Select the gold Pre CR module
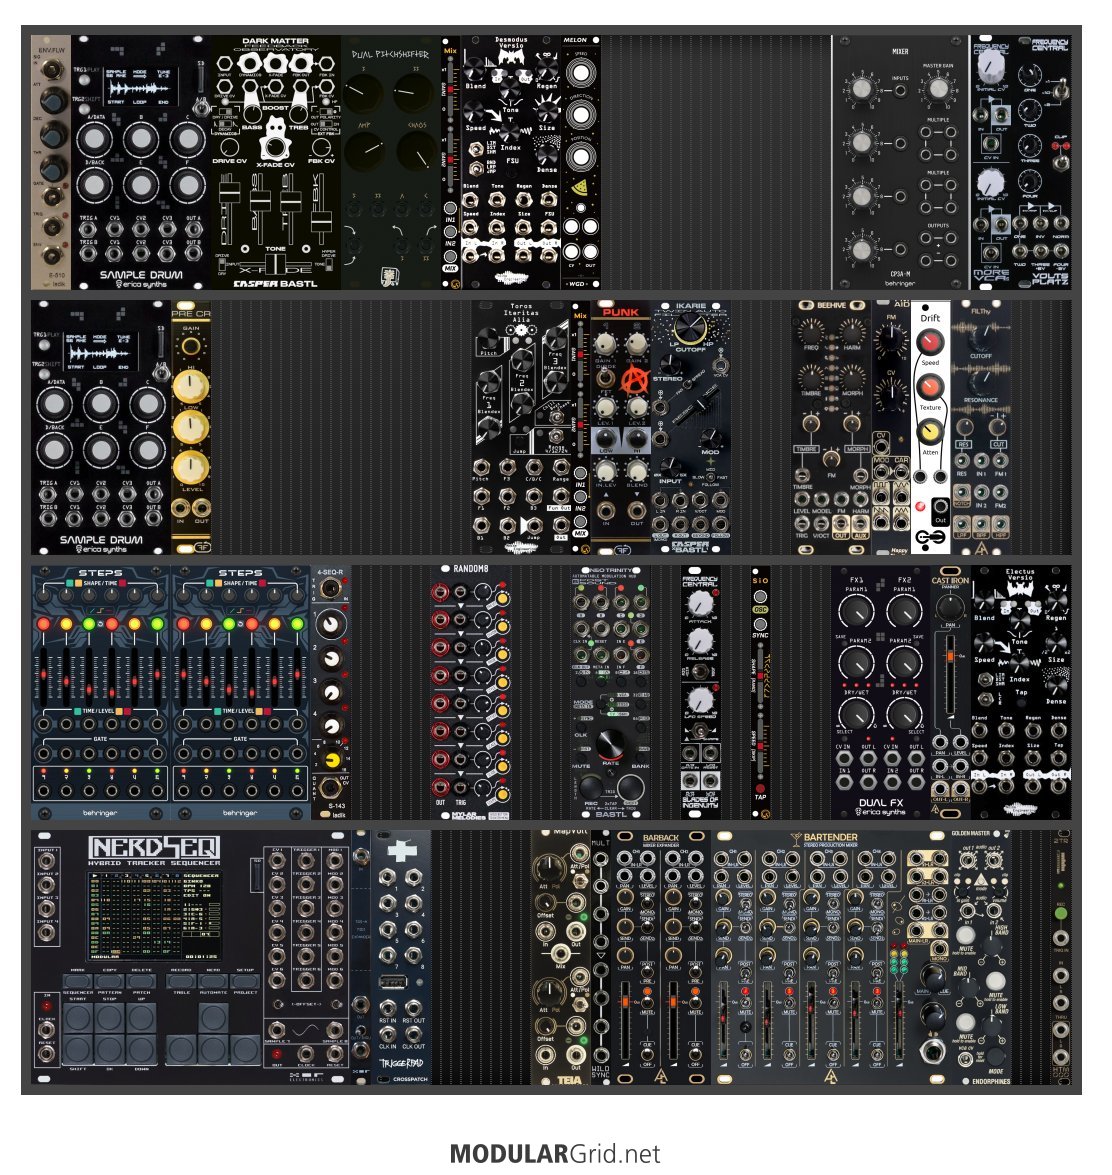Screen dimensions: 1112x1175 (191, 428)
